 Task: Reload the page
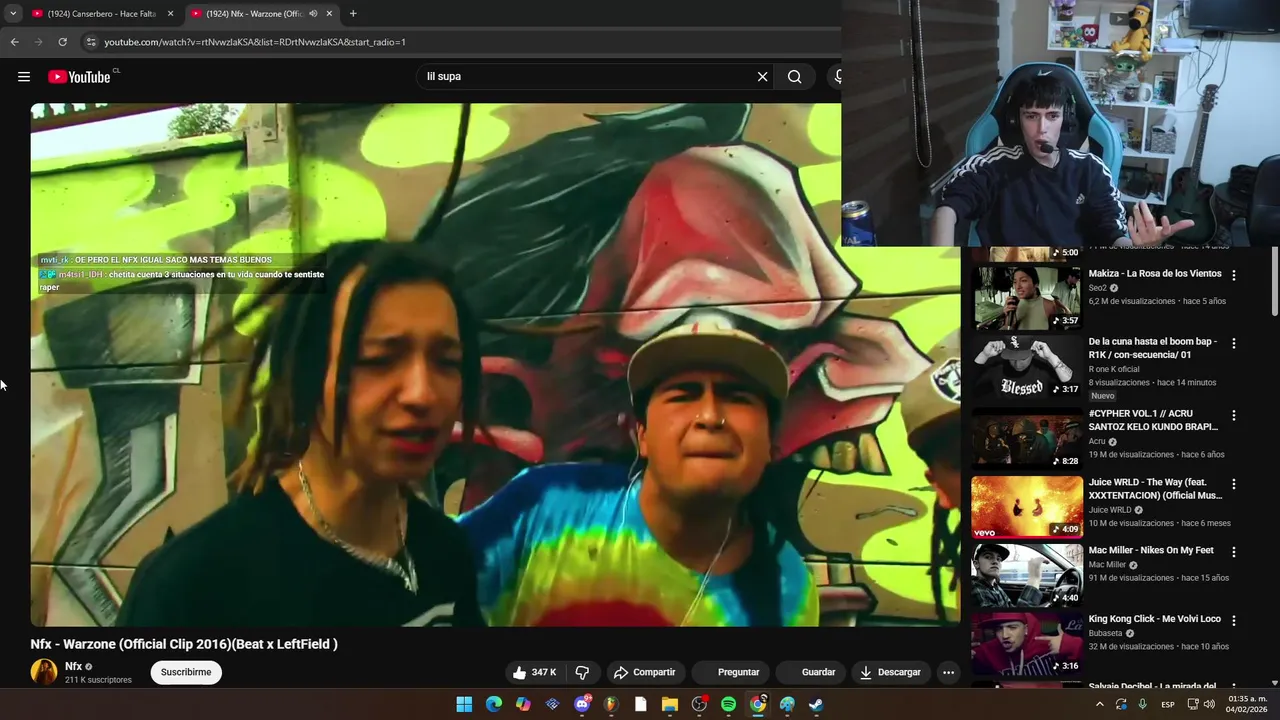[x=62, y=42]
